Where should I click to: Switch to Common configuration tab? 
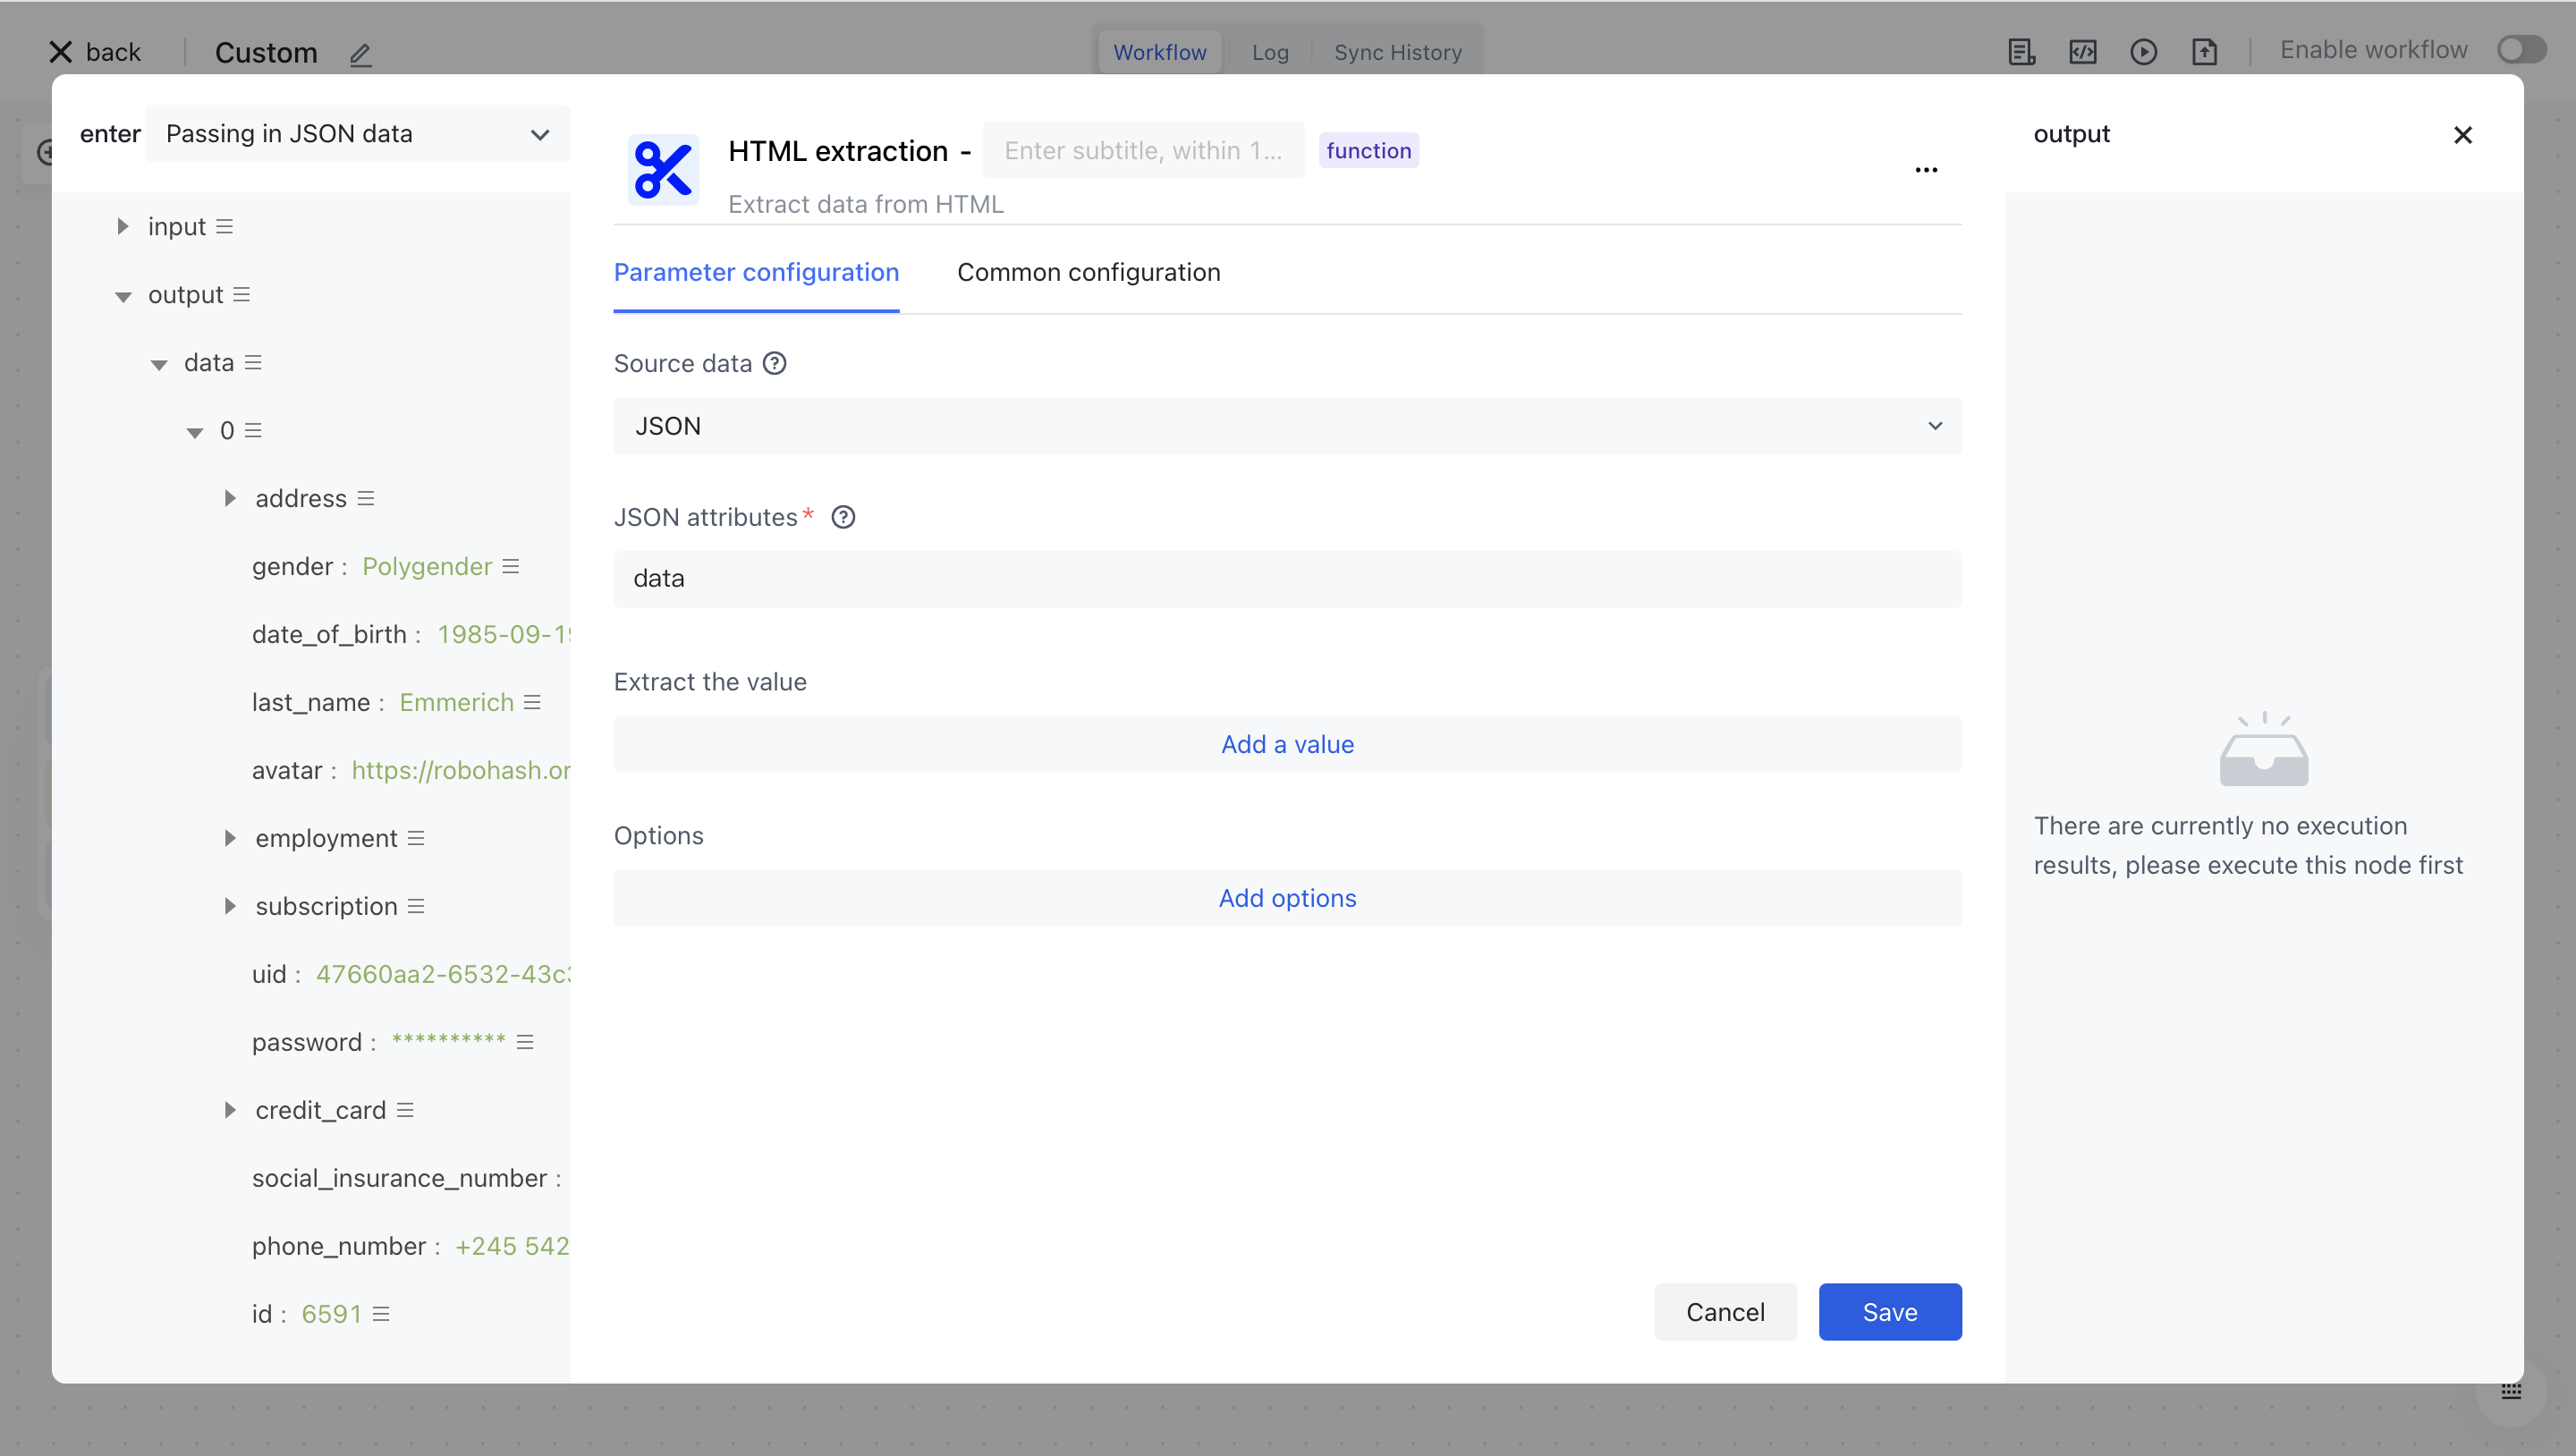(1088, 272)
